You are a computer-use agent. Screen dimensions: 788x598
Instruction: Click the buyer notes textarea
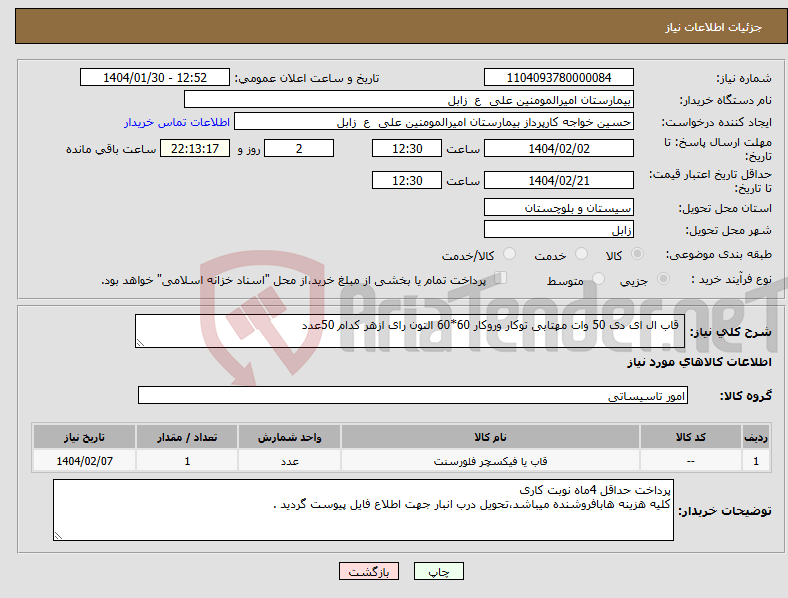(363, 510)
